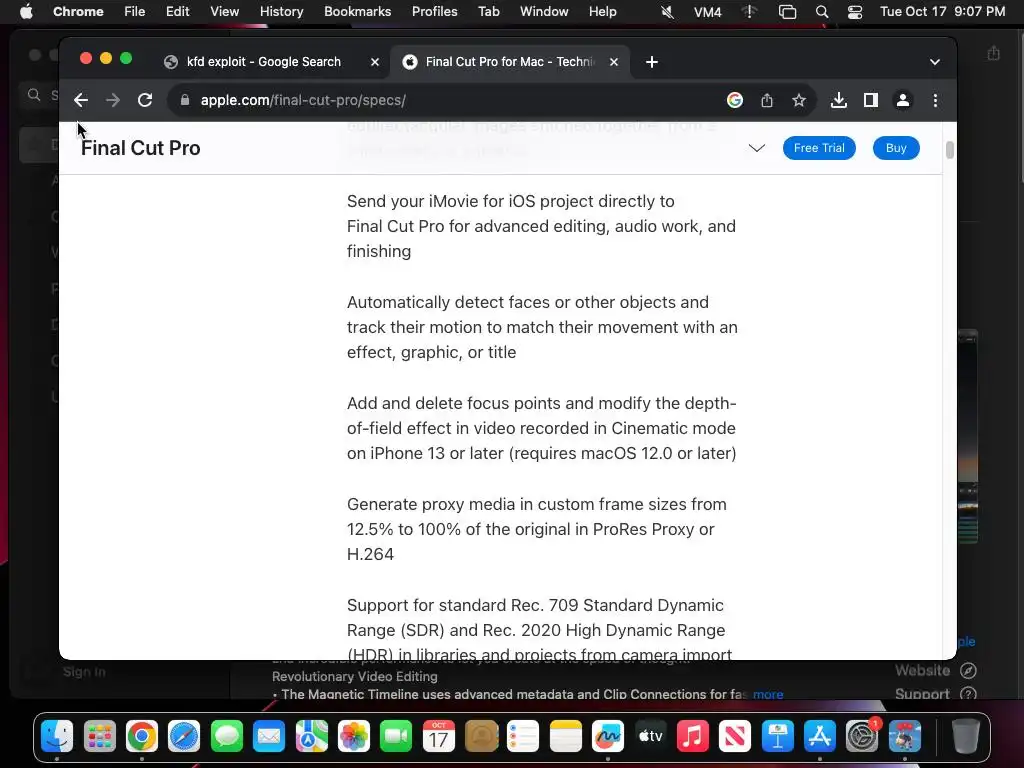The width and height of the screenshot is (1024, 768).
Task: Click the muted sound icon in menu bar
Action: tap(667, 12)
